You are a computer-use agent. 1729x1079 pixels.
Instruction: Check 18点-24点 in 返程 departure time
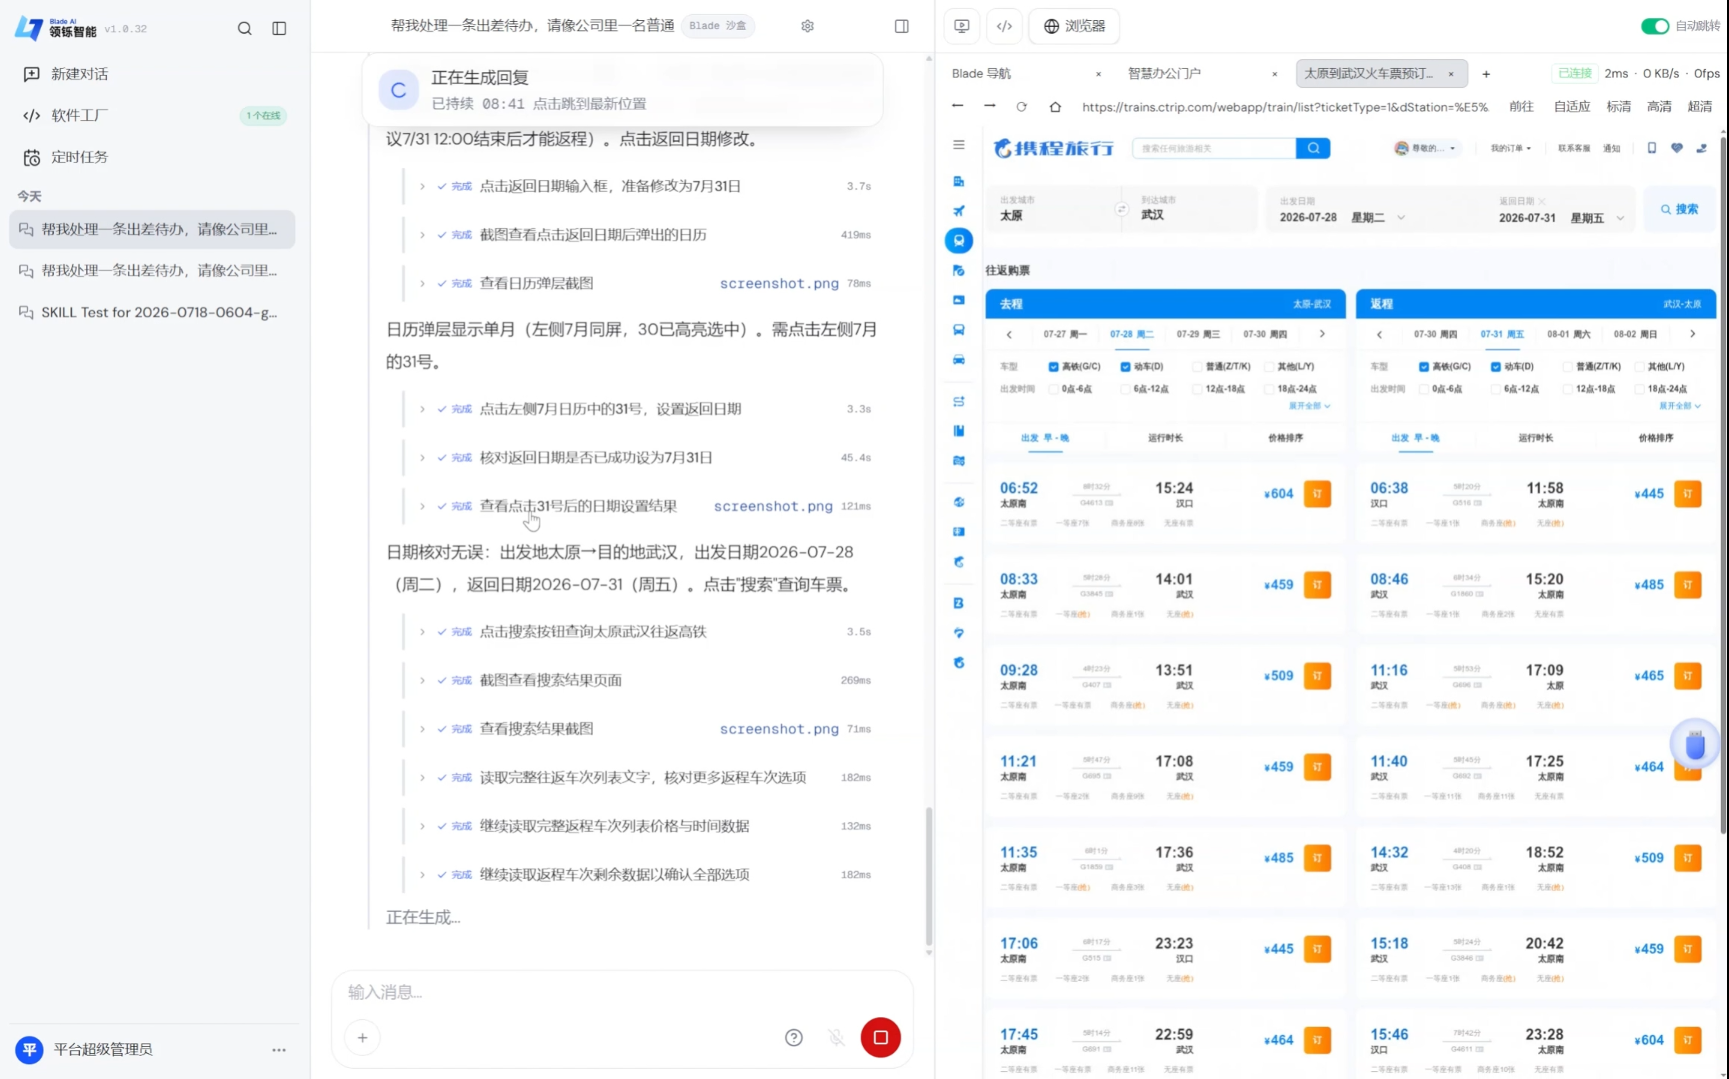(x=1640, y=389)
